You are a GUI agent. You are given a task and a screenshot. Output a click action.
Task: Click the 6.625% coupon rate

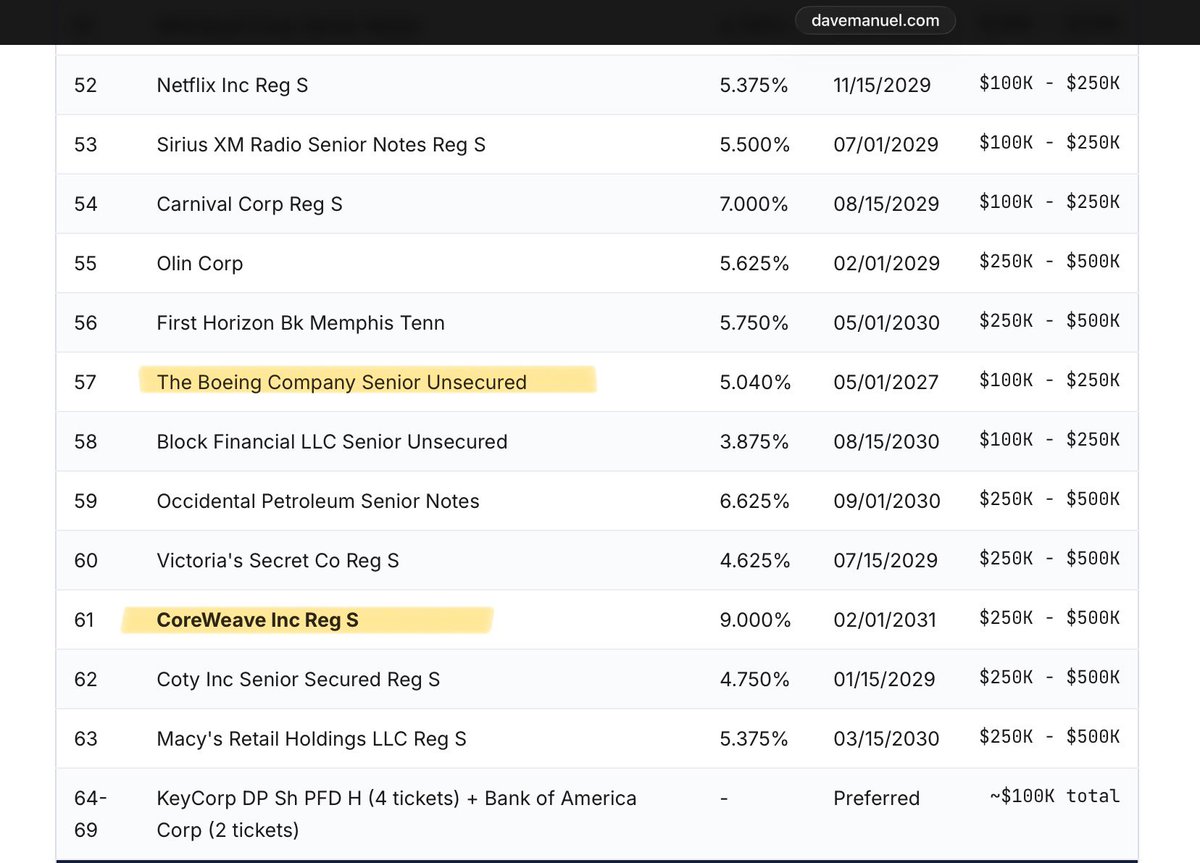(754, 501)
